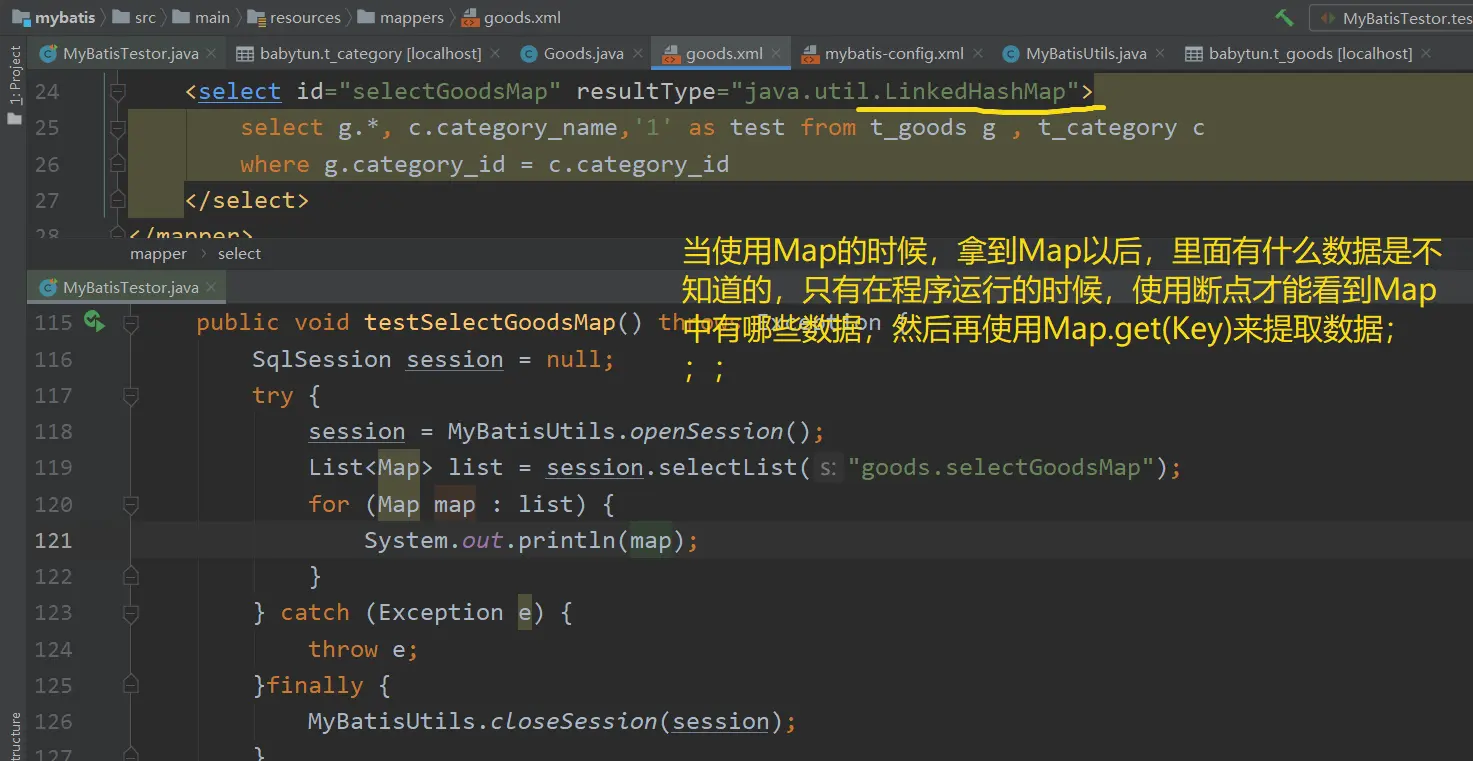The height and width of the screenshot is (761, 1473).
Task: Fold the try block at line 117
Action: (x=130, y=396)
